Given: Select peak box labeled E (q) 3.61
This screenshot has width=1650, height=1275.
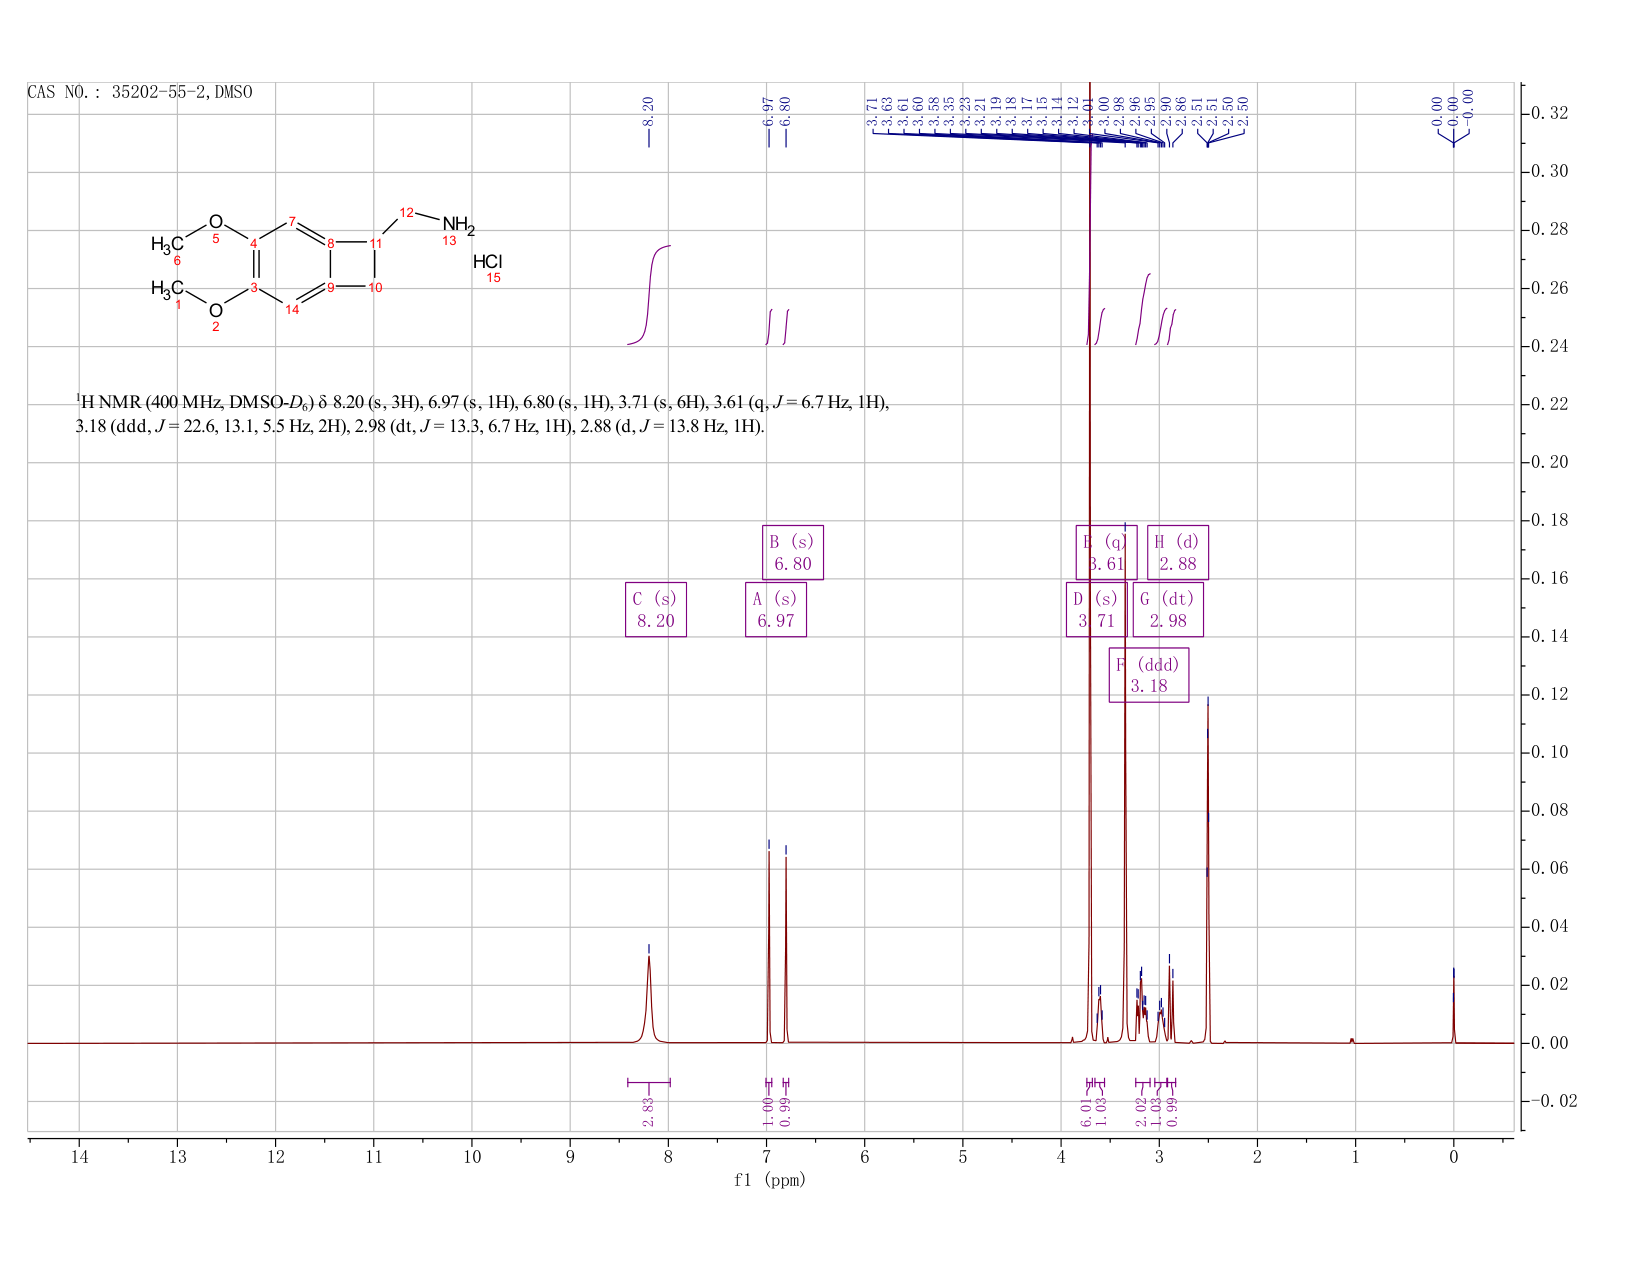Looking at the screenshot, I should pos(1106,552).
